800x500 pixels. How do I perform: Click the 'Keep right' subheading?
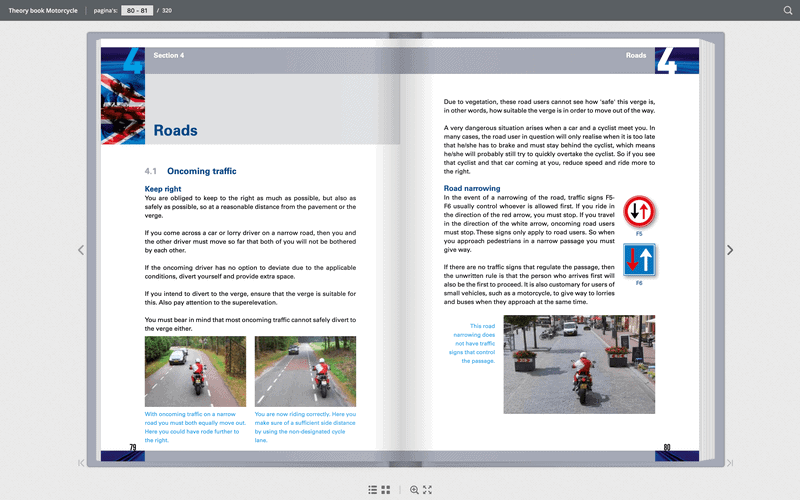pyautogui.click(x=163, y=189)
